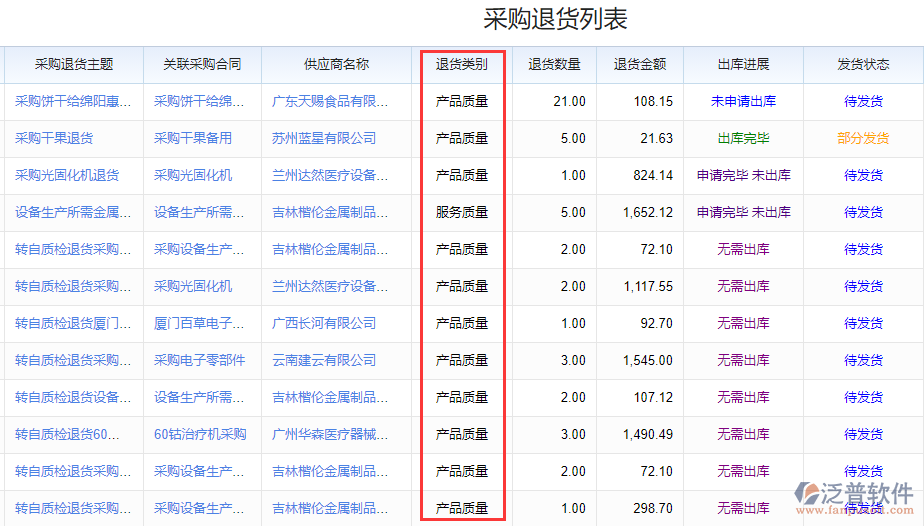The width and height of the screenshot is (924, 526).
Task: Click the 供应商名称 column header
Action: click(x=336, y=64)
